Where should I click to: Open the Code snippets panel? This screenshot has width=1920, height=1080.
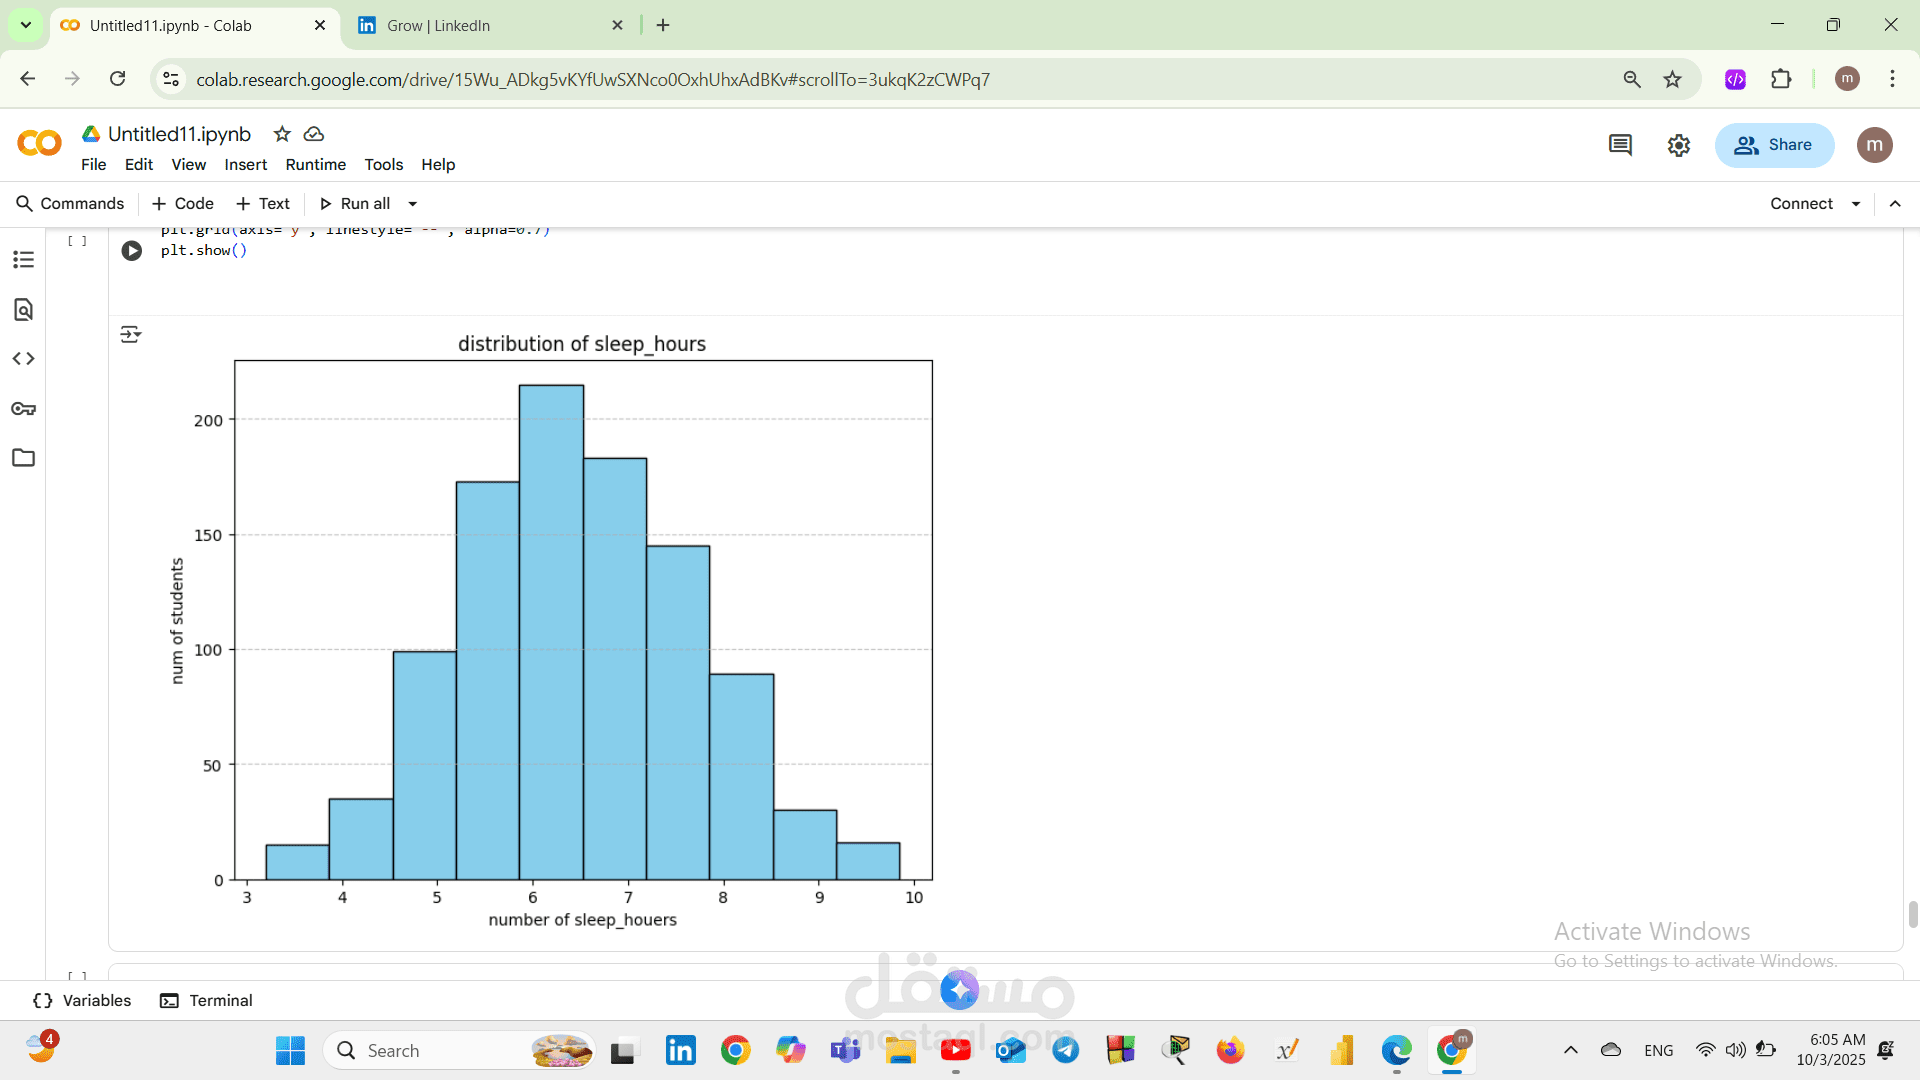tap(23, 358)
